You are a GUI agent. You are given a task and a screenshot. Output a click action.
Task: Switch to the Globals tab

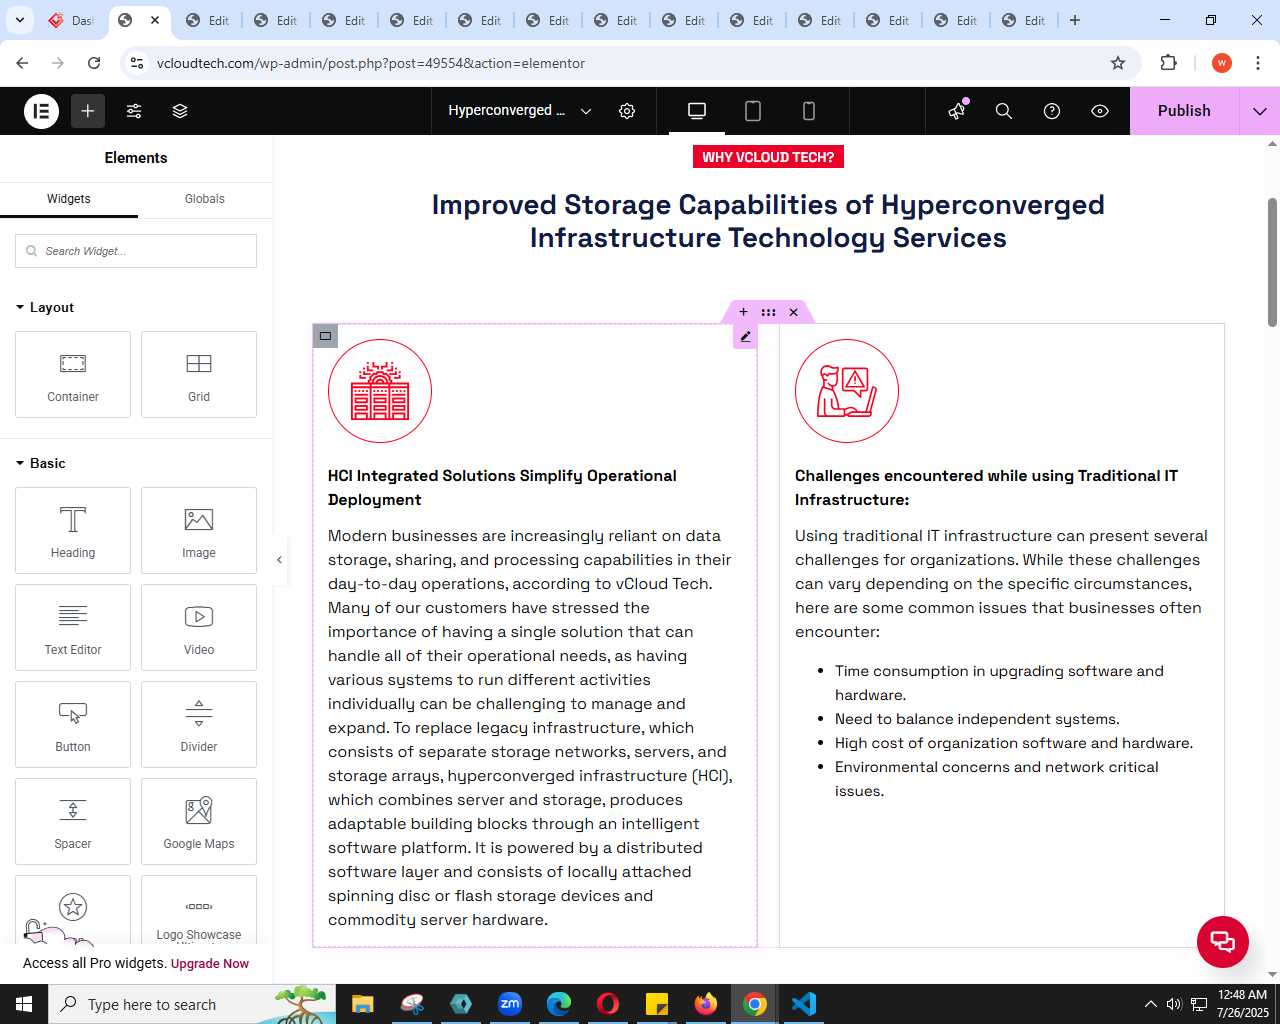205,199
